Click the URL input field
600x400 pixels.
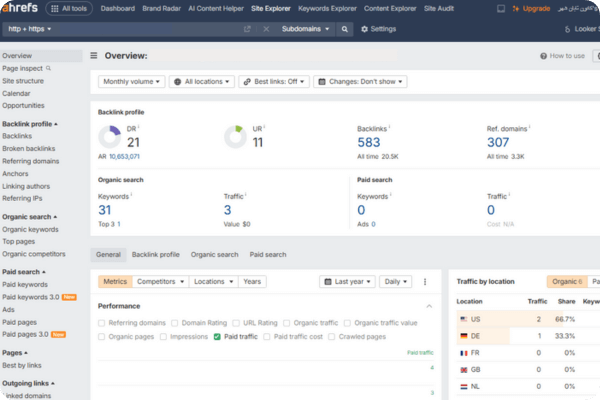148,29
